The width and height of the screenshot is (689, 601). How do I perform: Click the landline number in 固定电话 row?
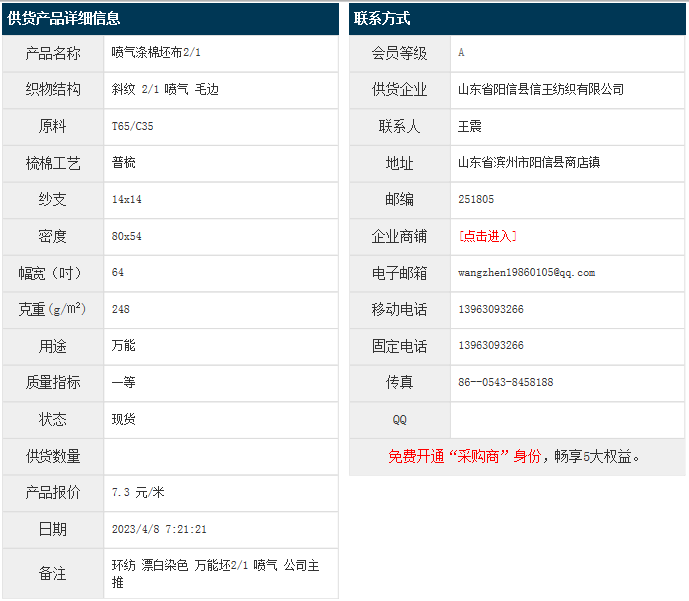490,346
